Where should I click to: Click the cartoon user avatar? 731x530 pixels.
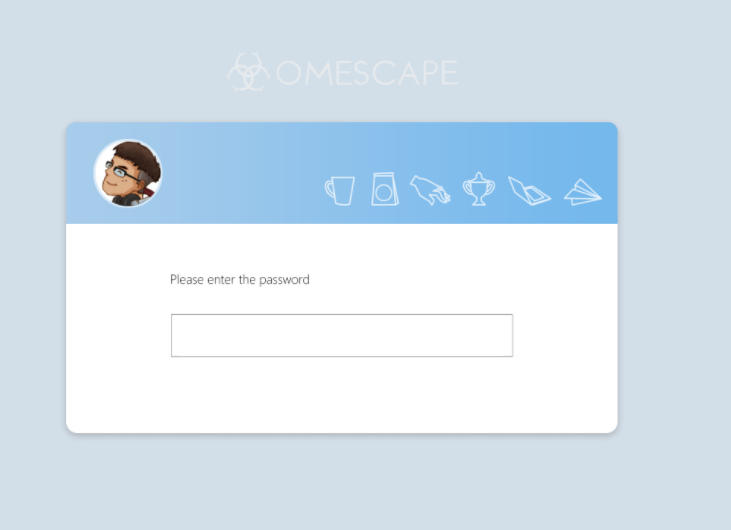point(128,173)
